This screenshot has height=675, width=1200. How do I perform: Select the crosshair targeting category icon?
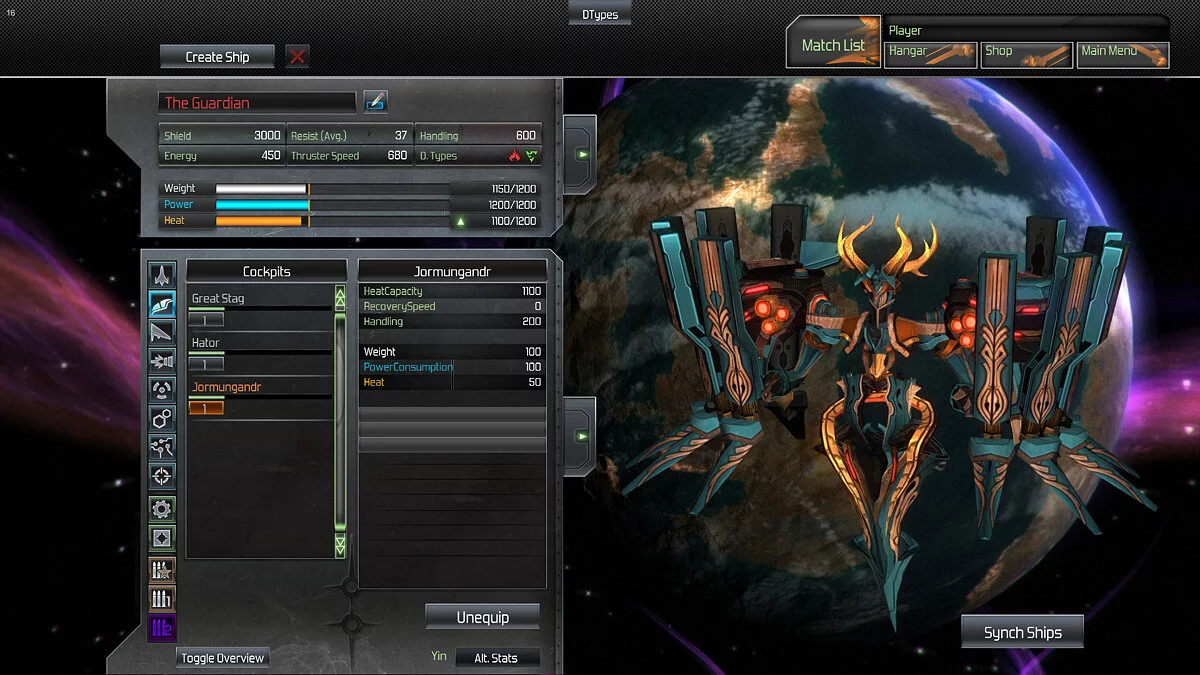pos(162,476)
